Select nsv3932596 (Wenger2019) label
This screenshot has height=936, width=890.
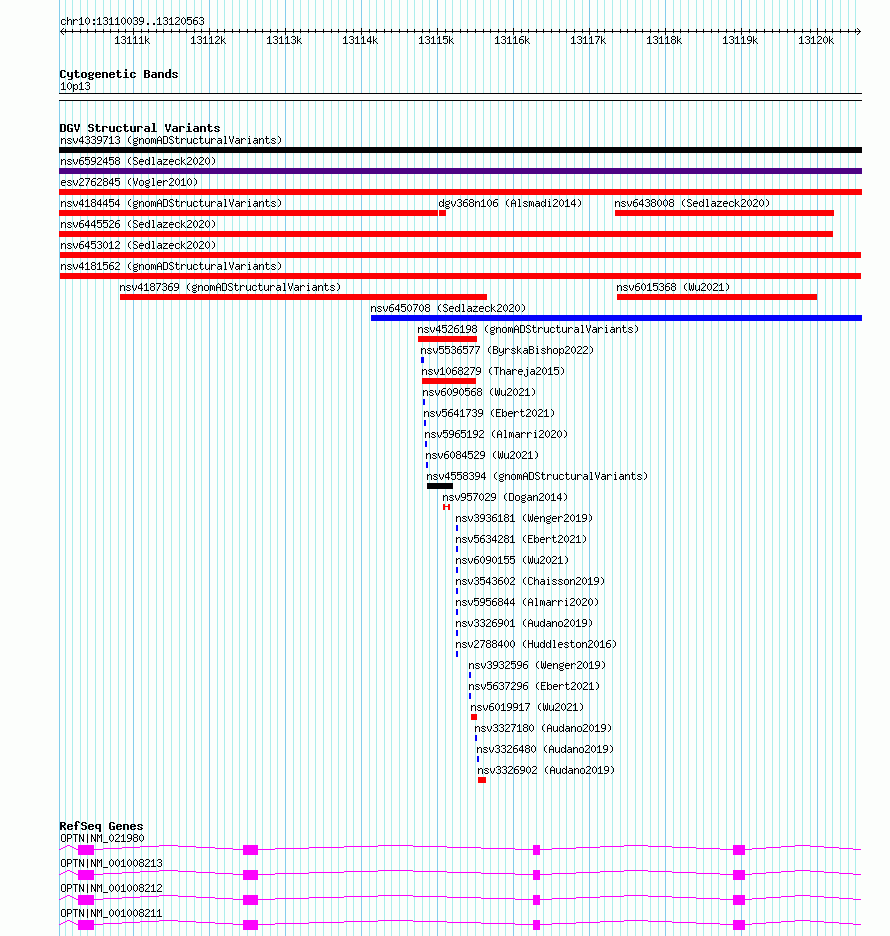point(537,665)
